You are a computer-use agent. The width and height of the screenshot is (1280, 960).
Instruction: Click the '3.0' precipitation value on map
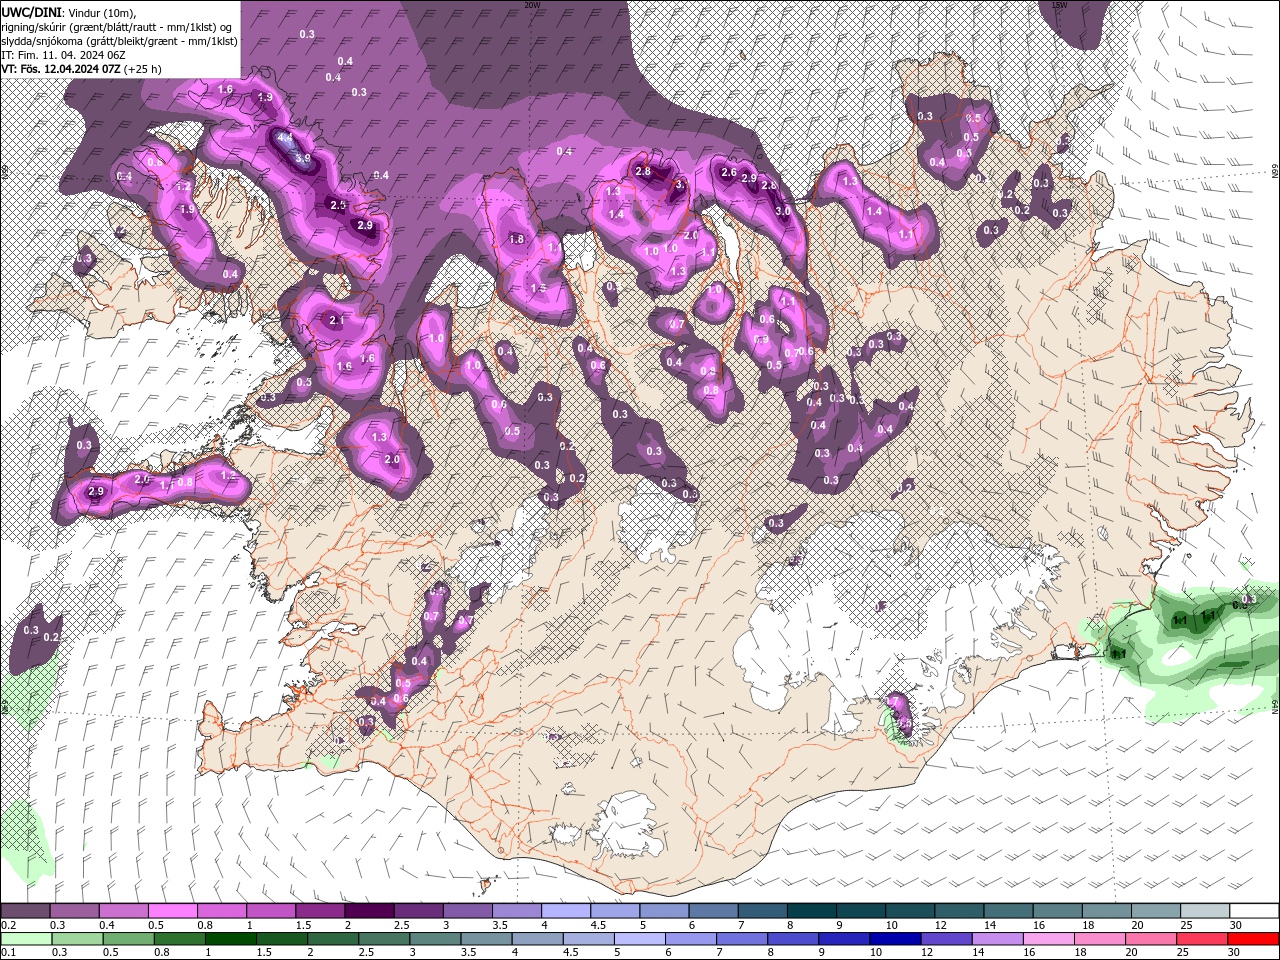(783, 210)
